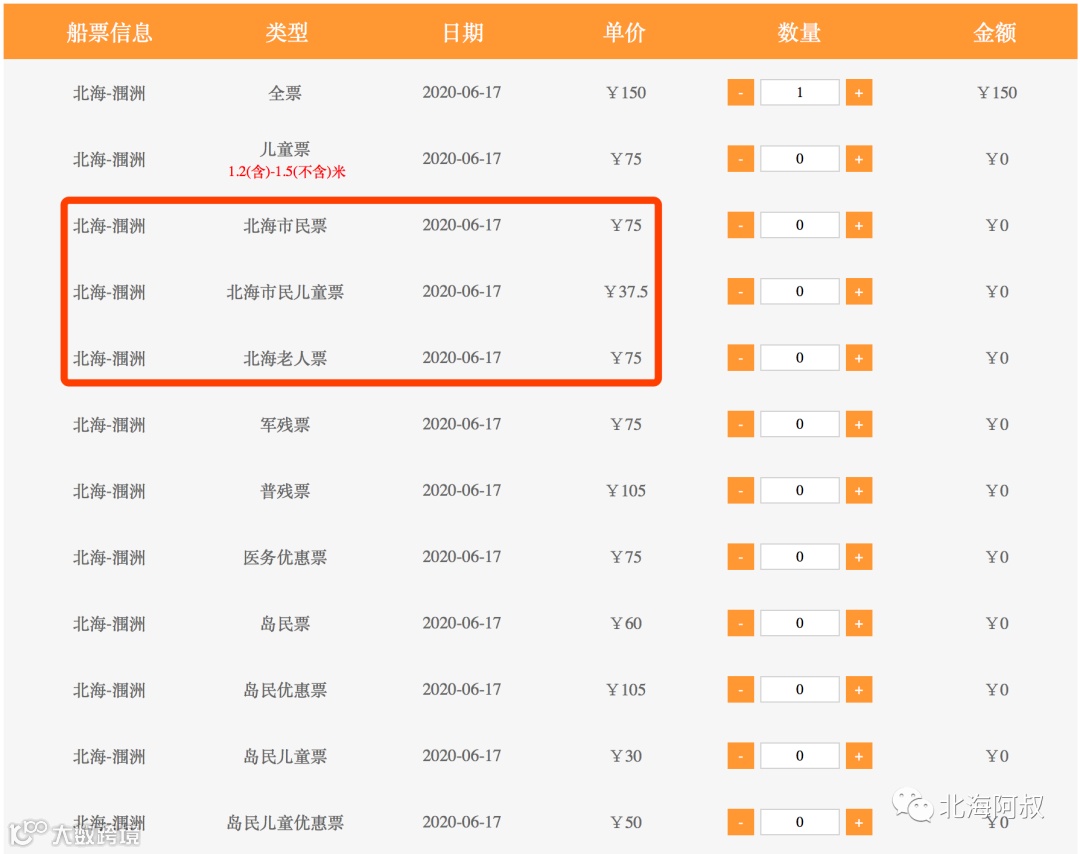Select the ¥37.5 unit price

pyautogui.click(x=626, y=292)
